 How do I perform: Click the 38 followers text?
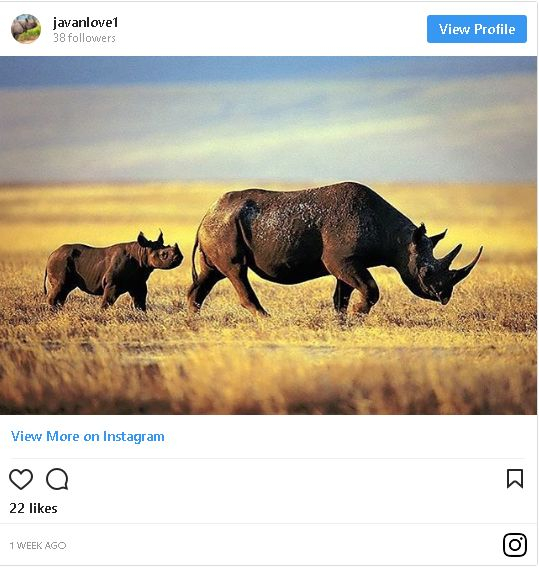(x=84, y=38)
